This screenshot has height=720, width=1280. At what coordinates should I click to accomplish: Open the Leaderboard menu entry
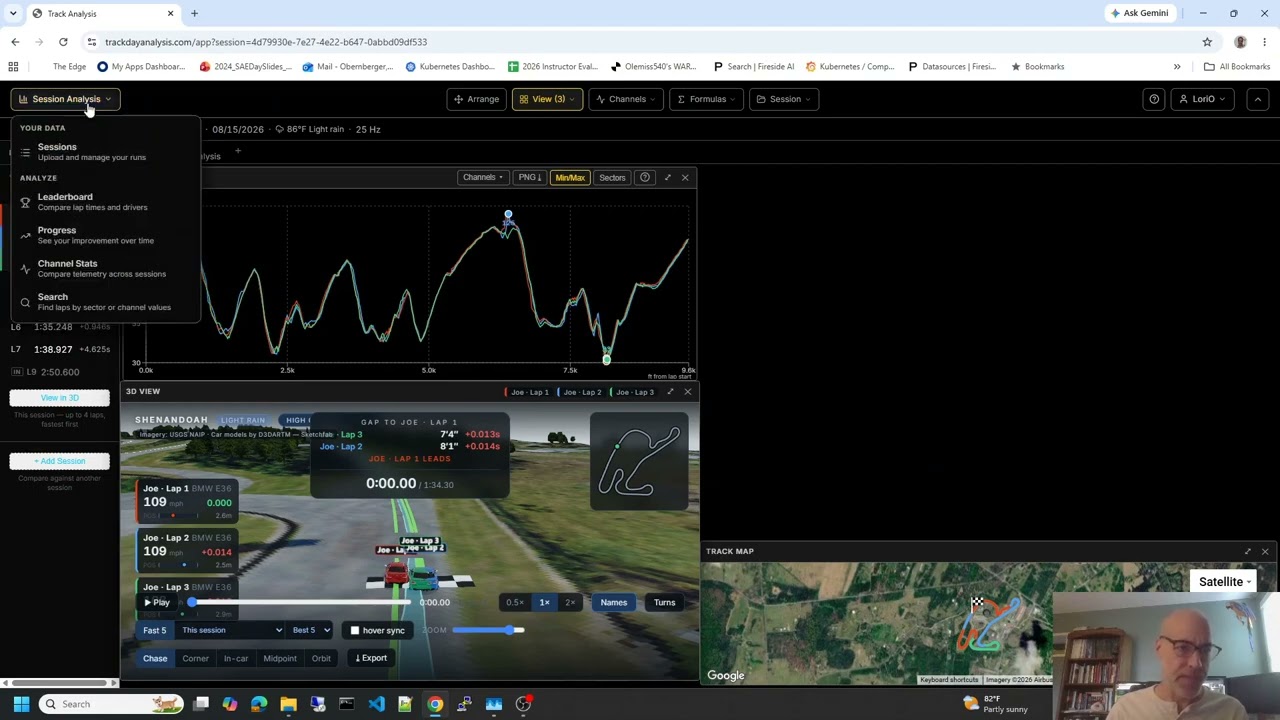[x=105, y=201]
